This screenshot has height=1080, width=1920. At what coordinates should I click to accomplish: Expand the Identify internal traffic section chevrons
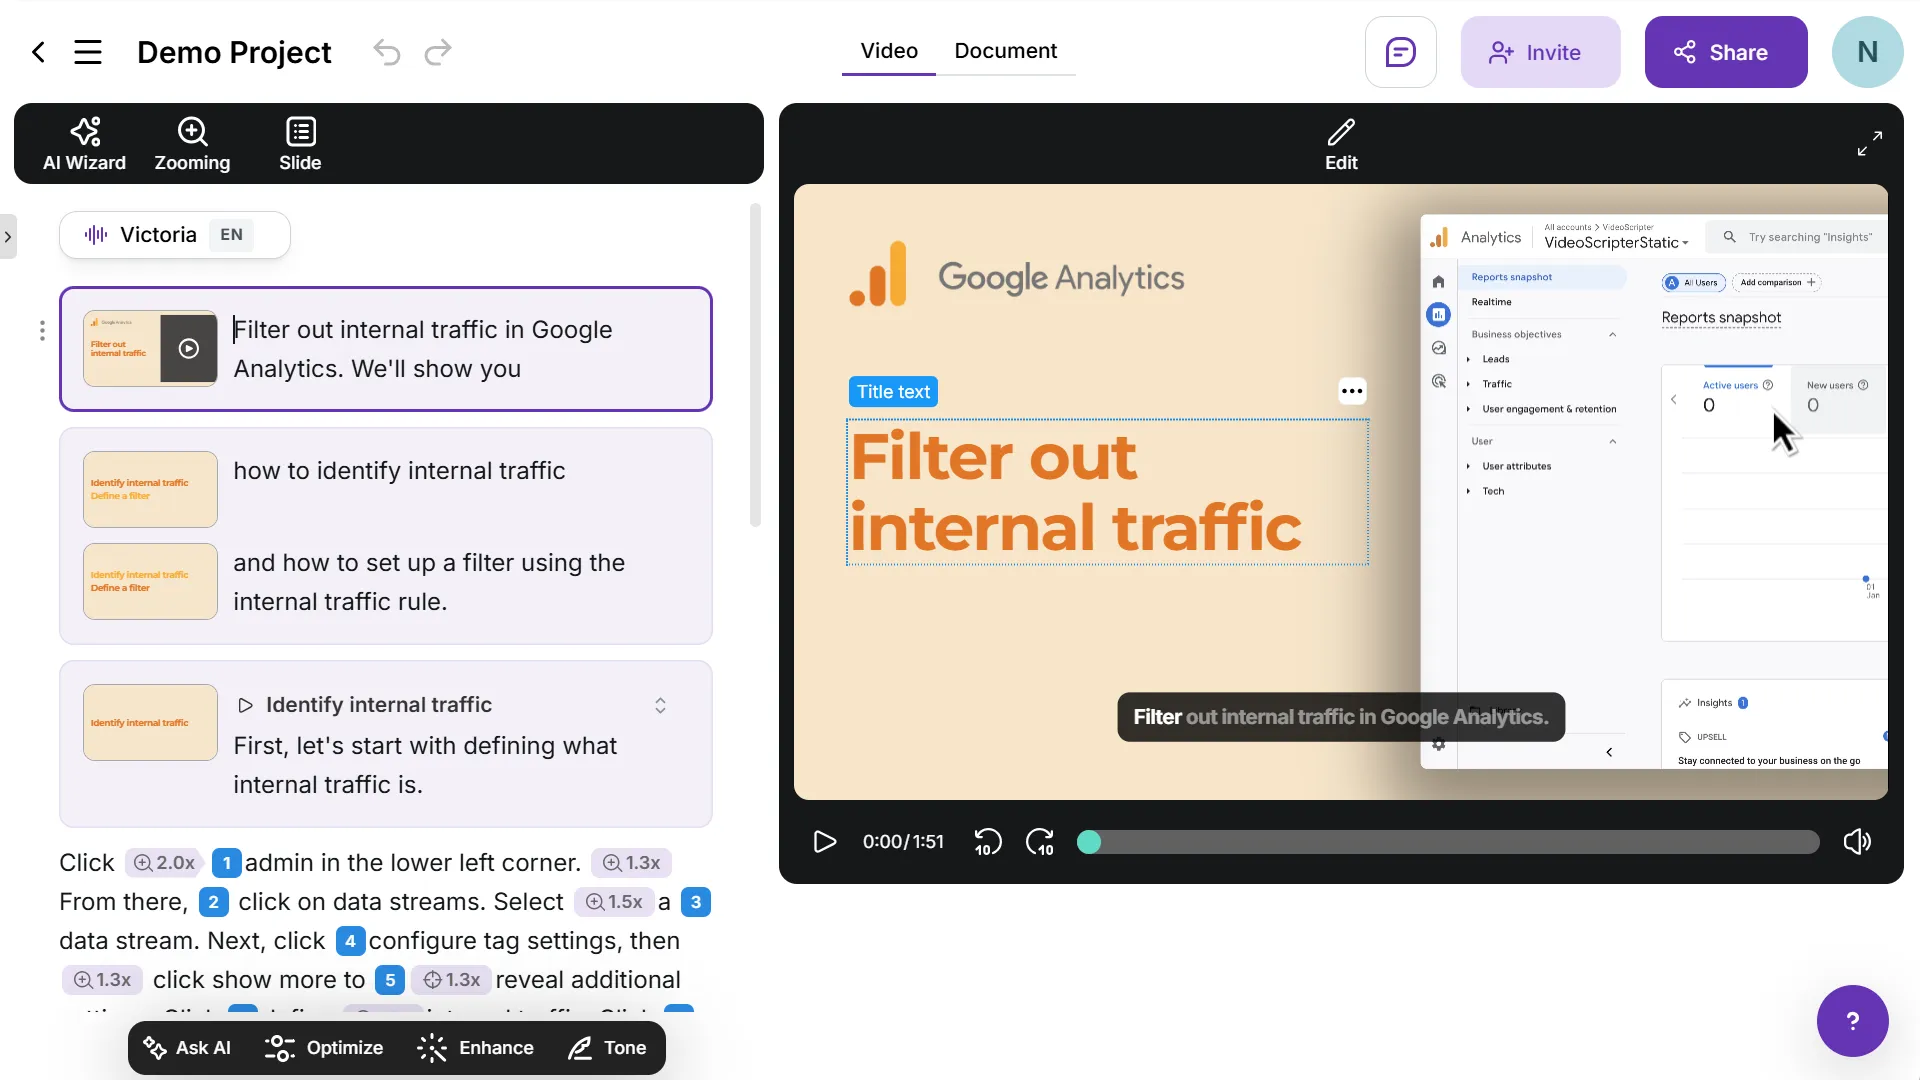(660, 706)
